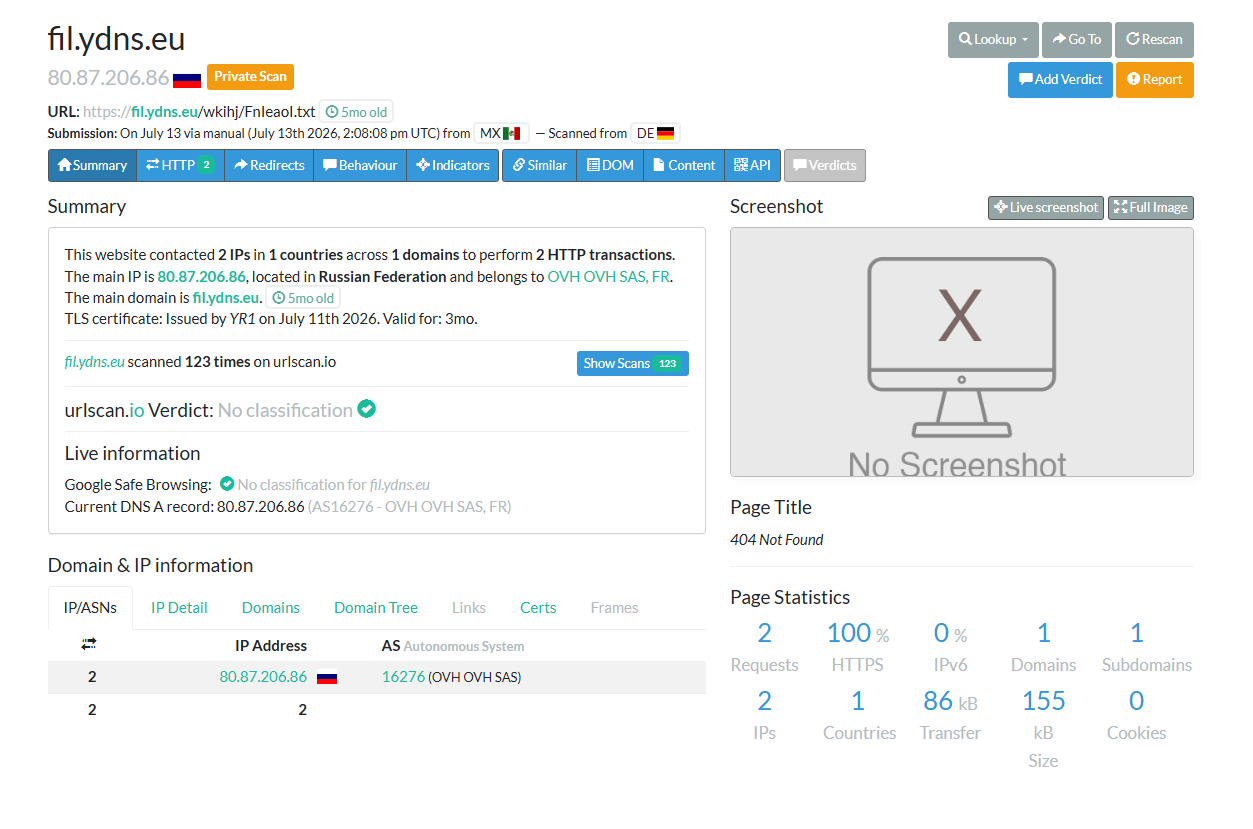
Task: Click the Go To button
Action: click(x=1077, y=40)
